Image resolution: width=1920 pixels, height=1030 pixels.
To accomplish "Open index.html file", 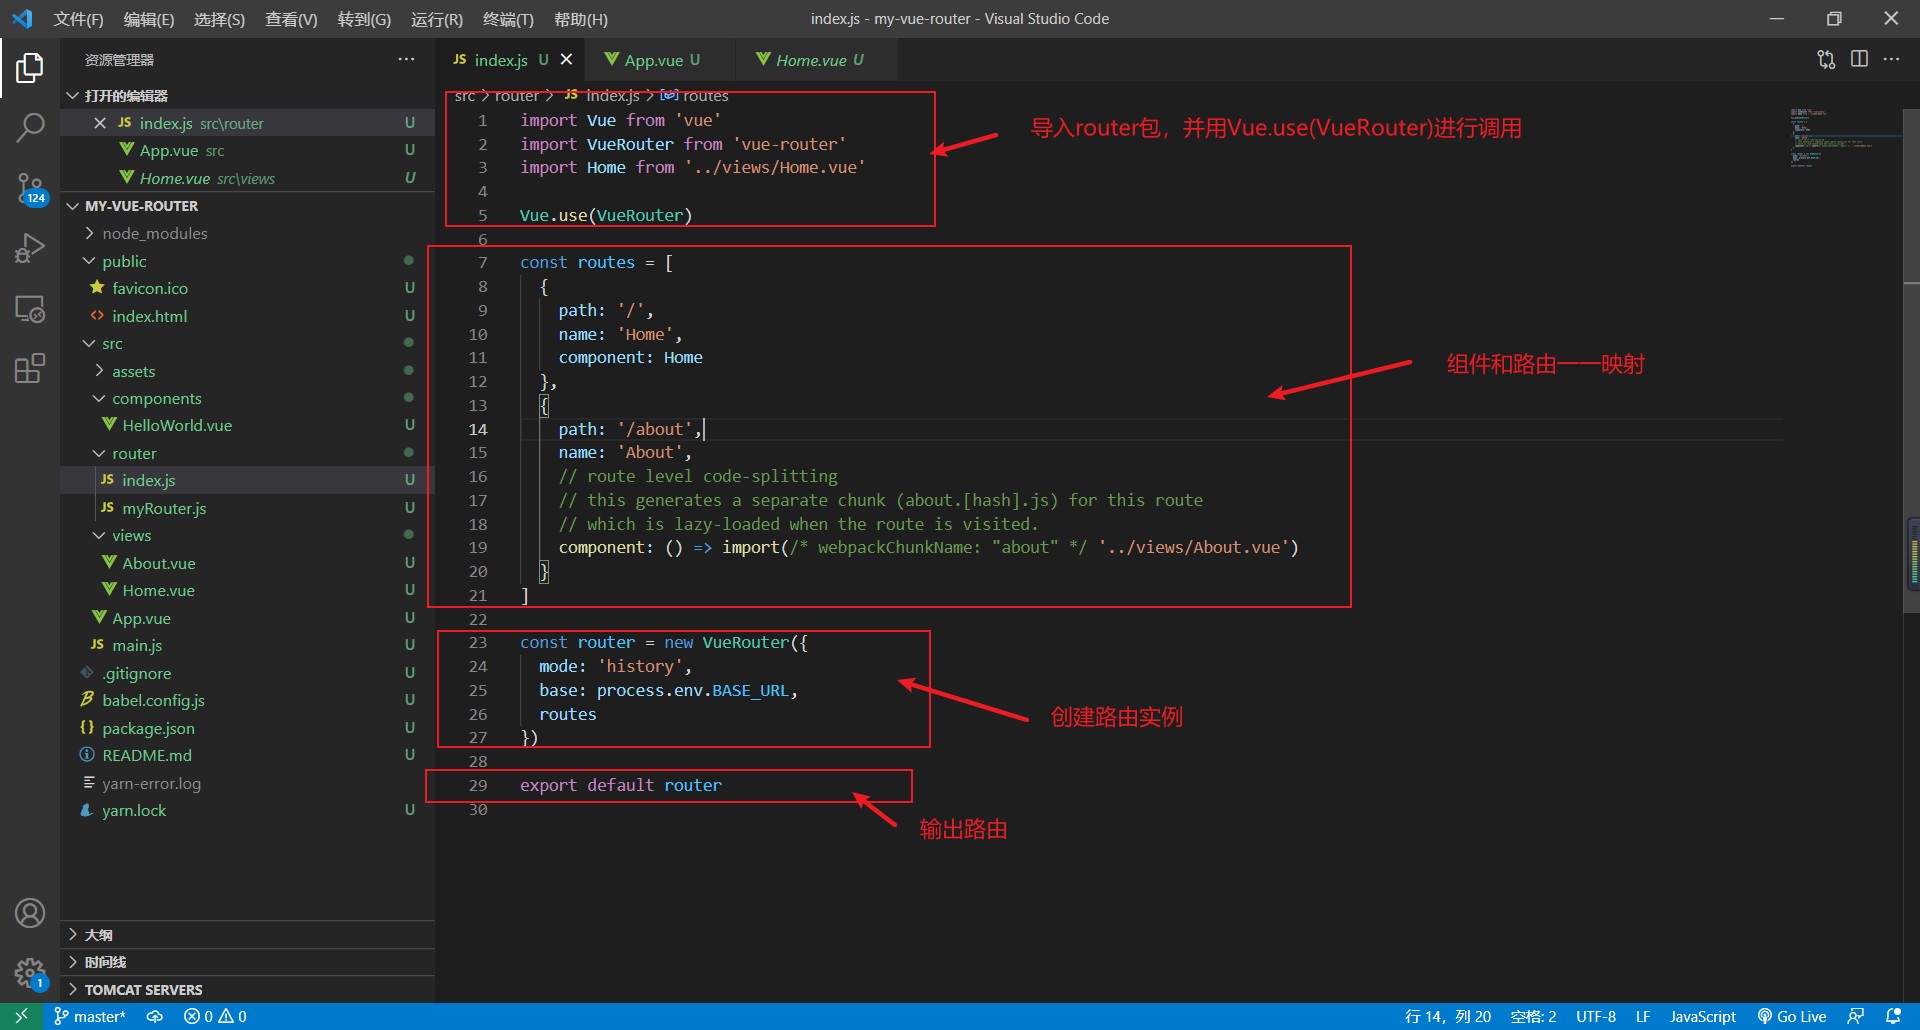I will [x=247, y=316].
